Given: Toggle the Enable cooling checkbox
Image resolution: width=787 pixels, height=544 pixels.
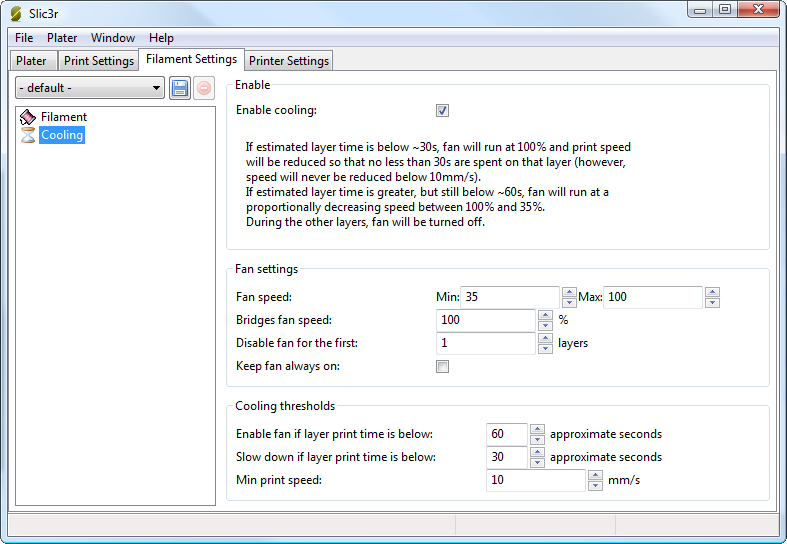Looking at the screenshot, I should [442, 110].
